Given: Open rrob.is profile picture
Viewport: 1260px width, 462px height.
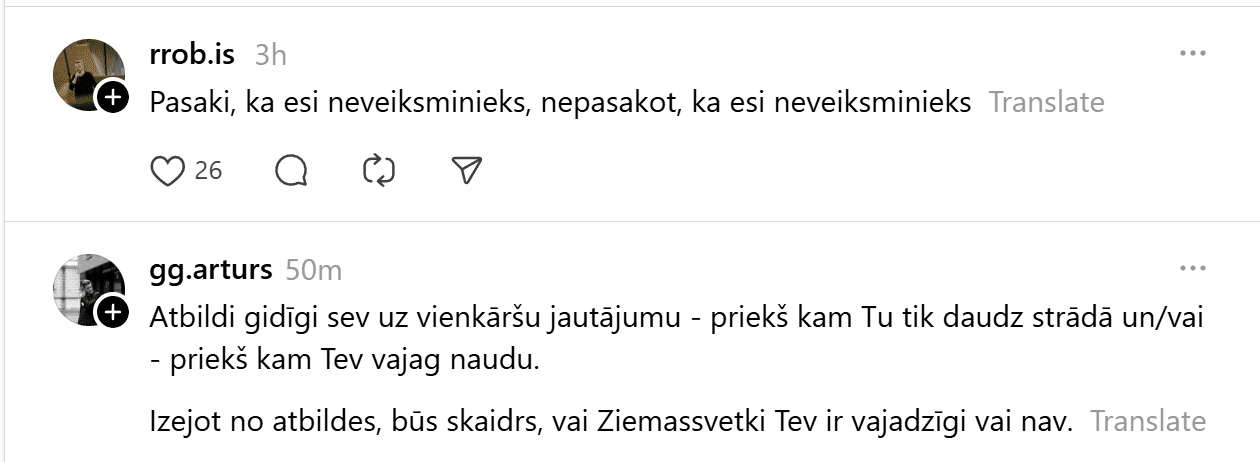Looking at the screenshot, I should click(84, 71).
